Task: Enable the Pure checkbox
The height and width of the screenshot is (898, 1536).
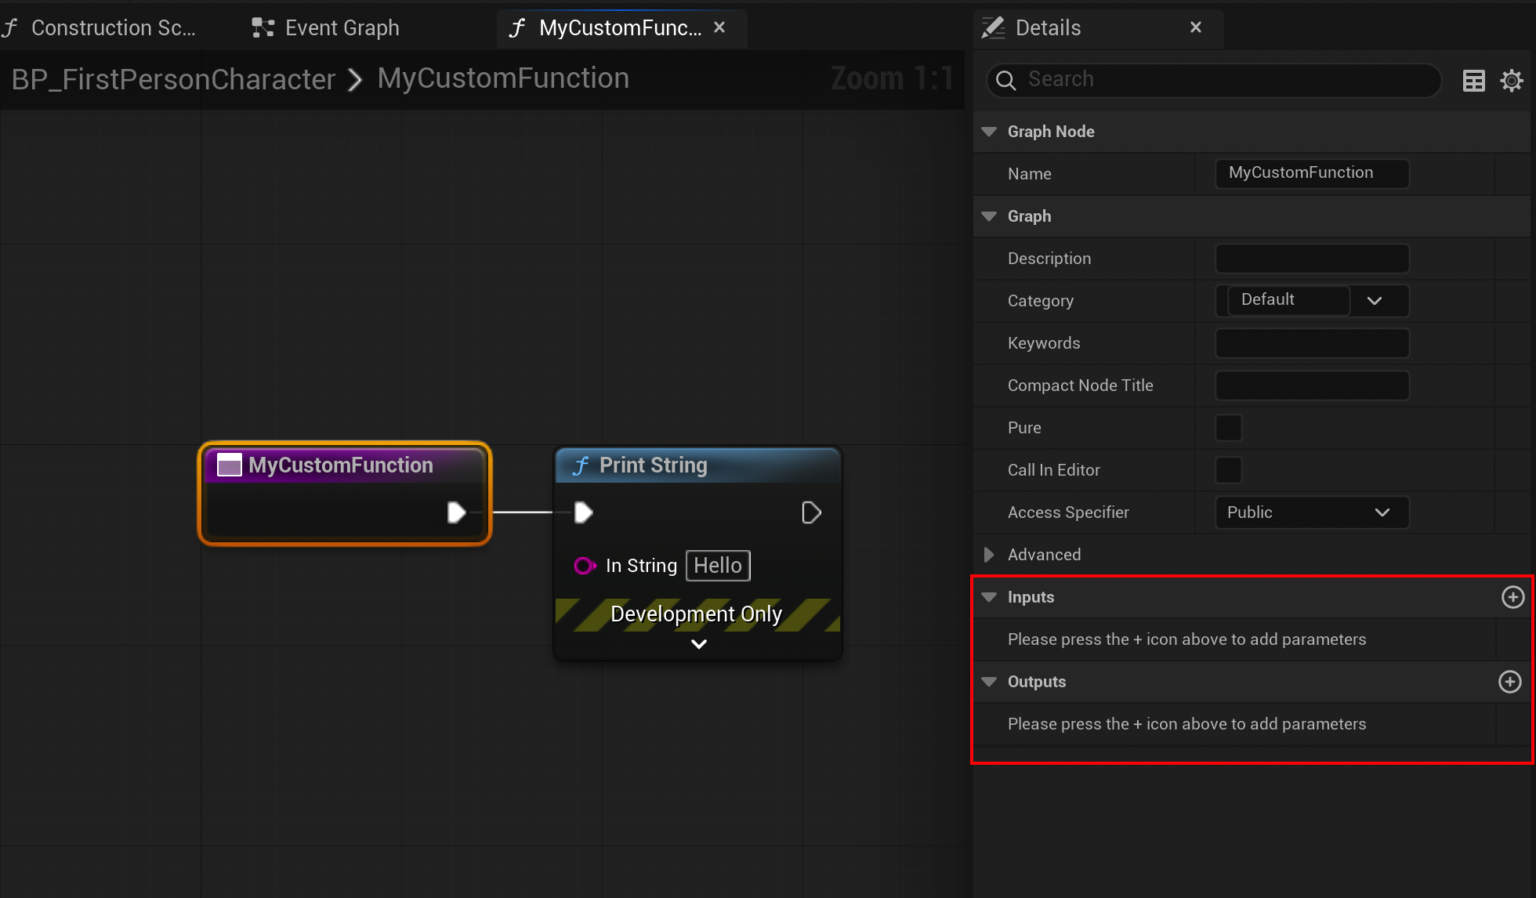Action: pos(1228,428)
